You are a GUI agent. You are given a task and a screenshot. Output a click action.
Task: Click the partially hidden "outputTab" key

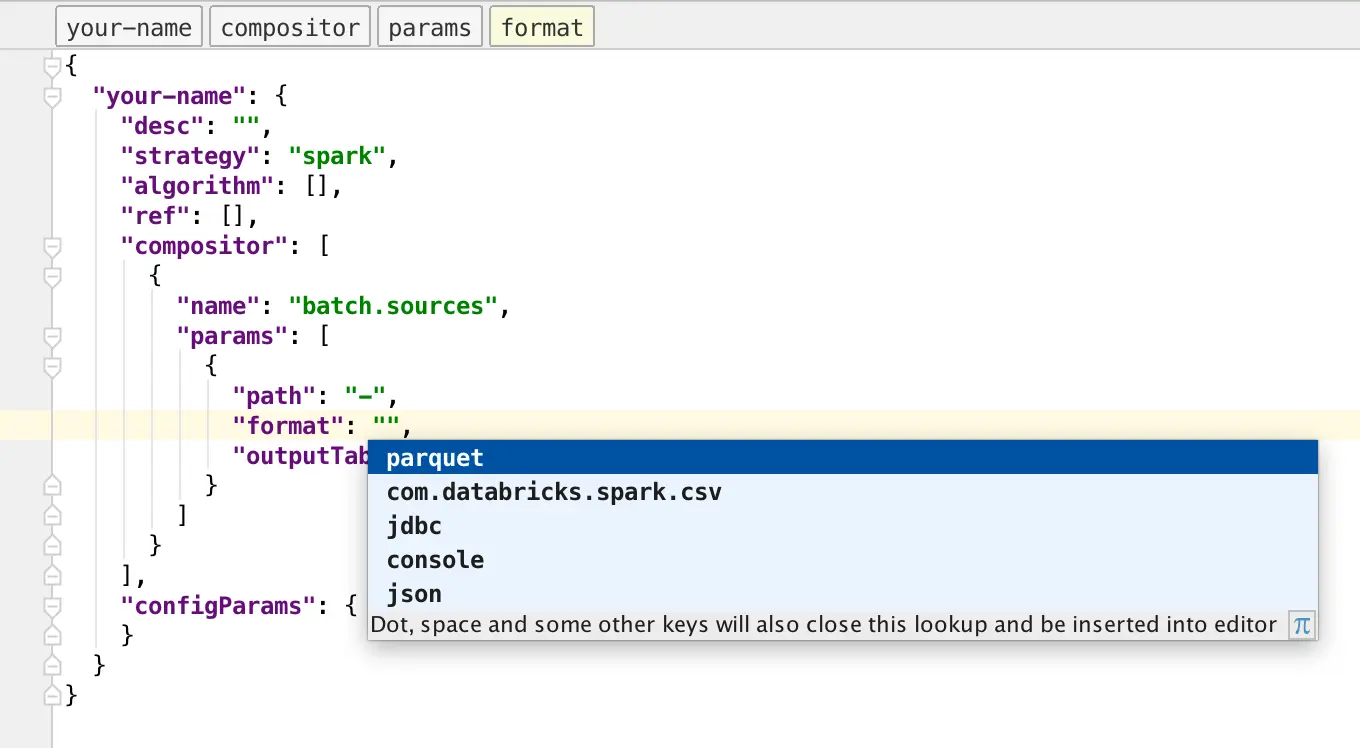click(301, 456)
